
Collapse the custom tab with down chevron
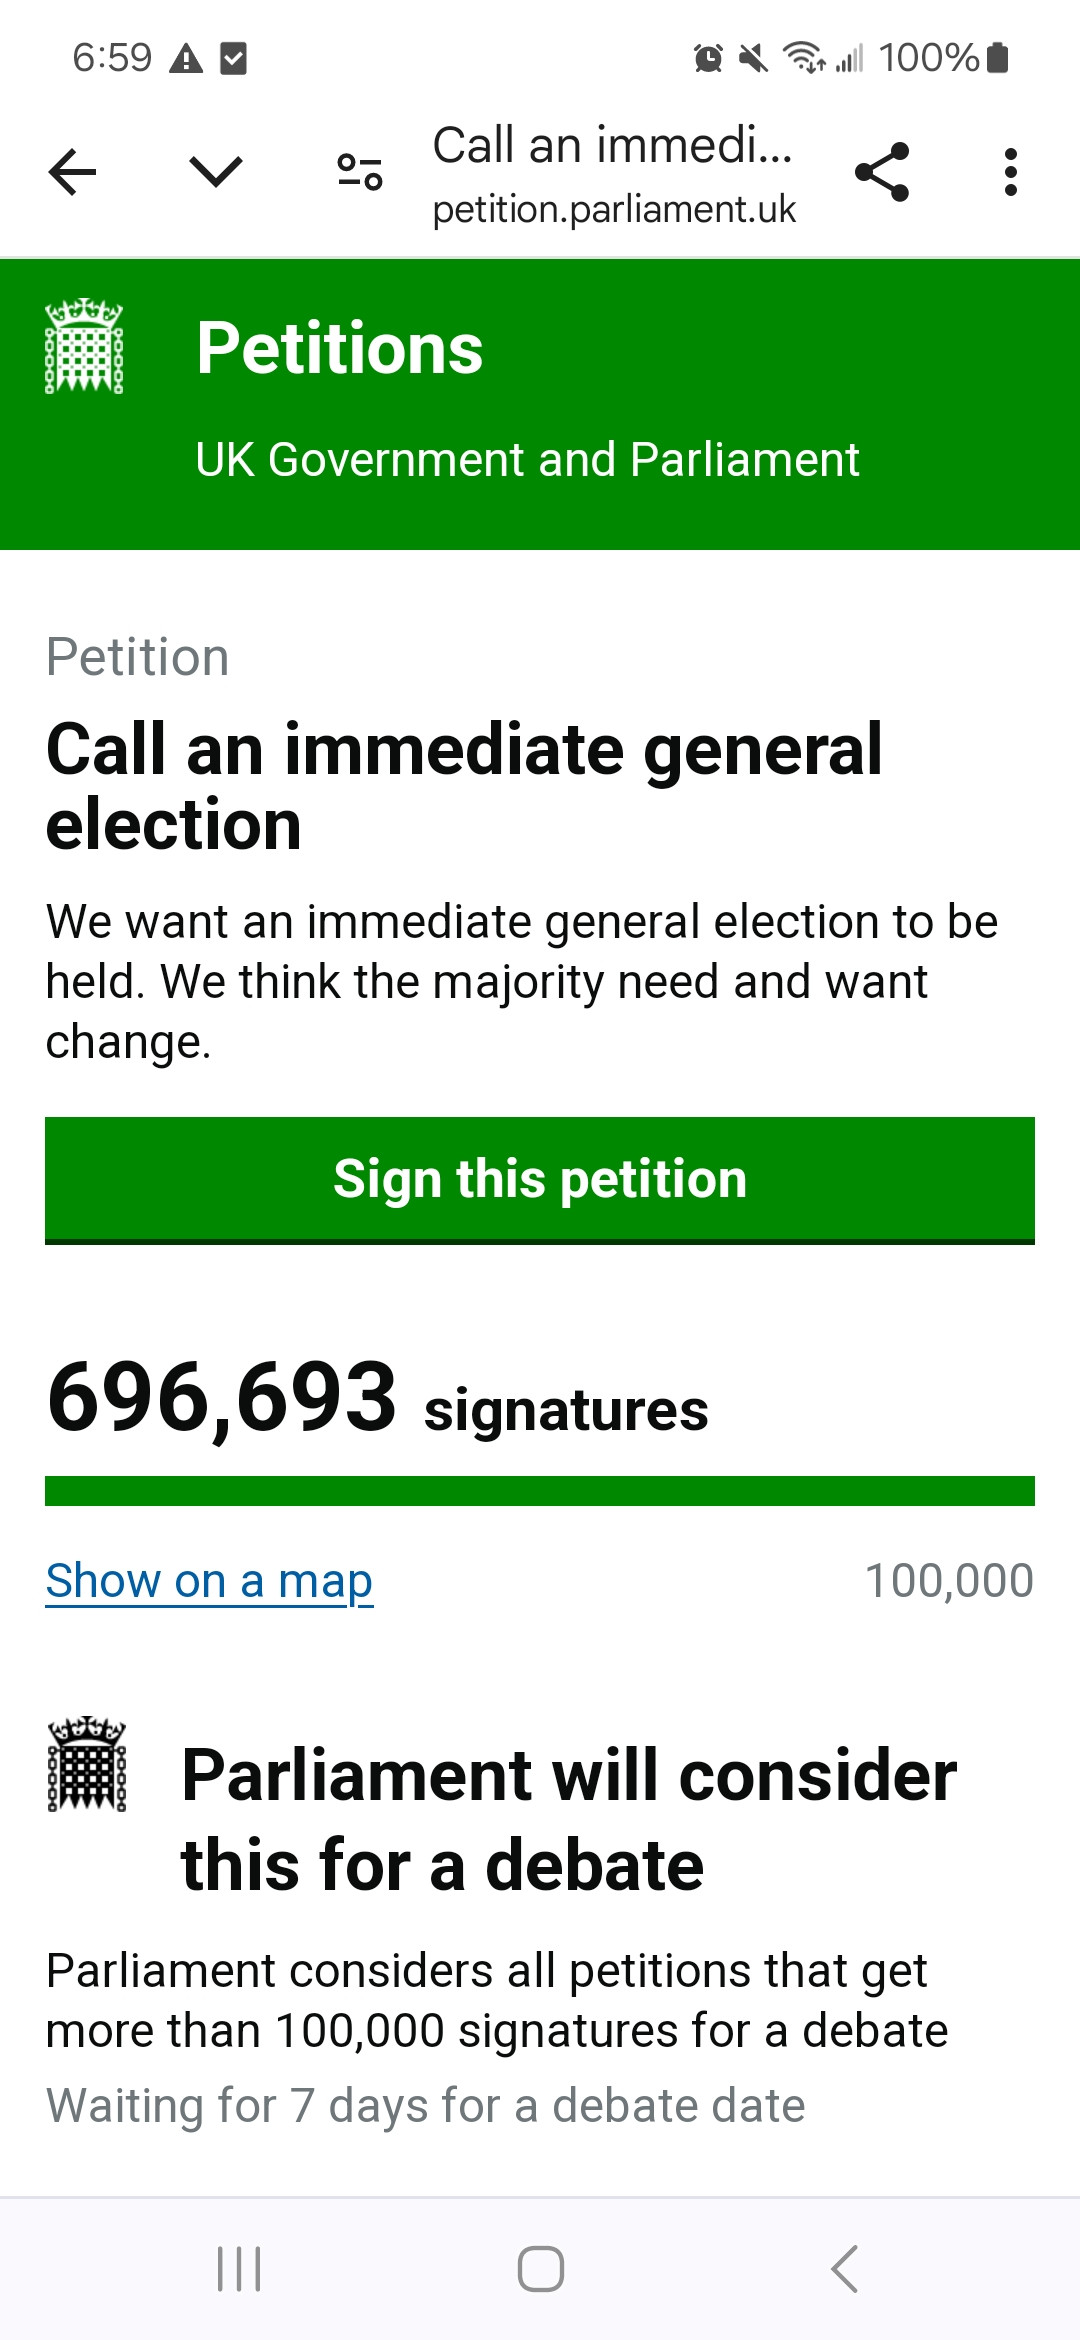point(216,172)
